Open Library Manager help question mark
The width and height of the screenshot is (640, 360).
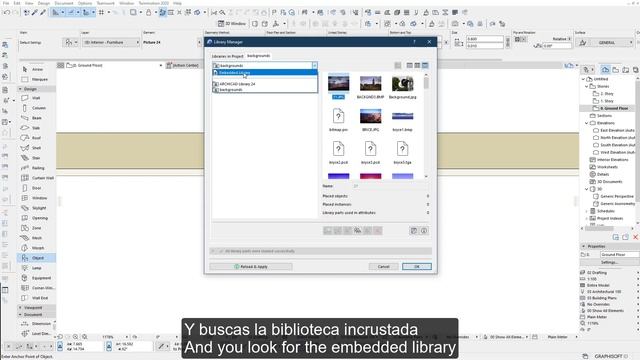coord(414,42)
